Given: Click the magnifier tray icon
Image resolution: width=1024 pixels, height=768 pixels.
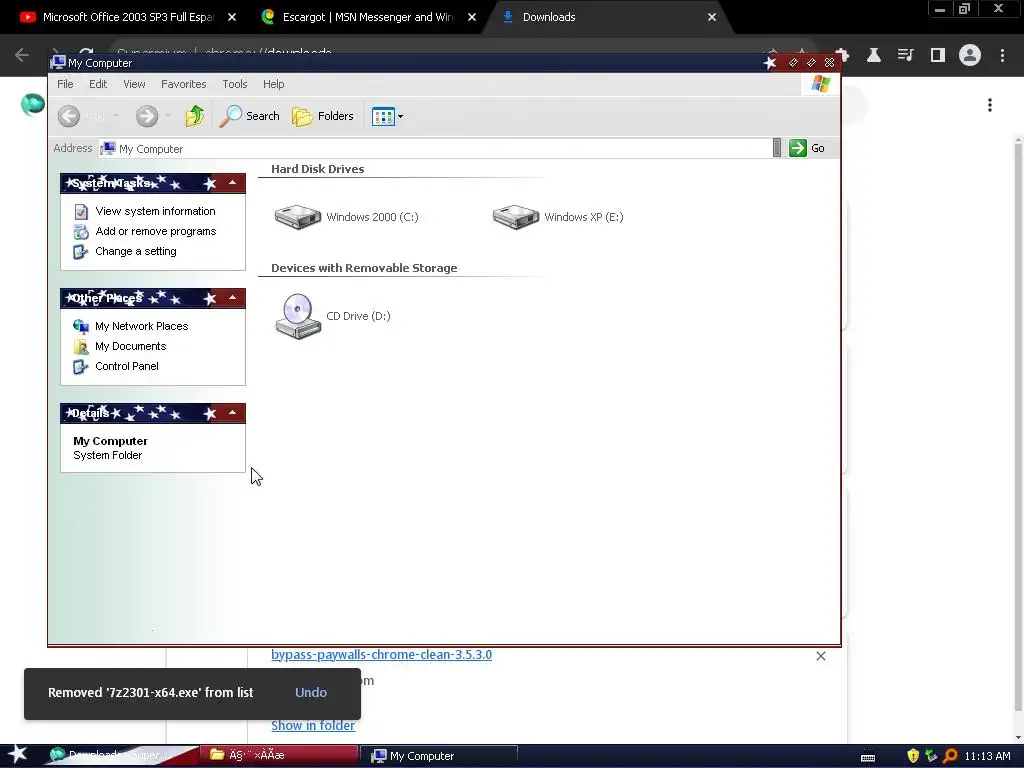Looking at the screenshot, I should (950, 756).
